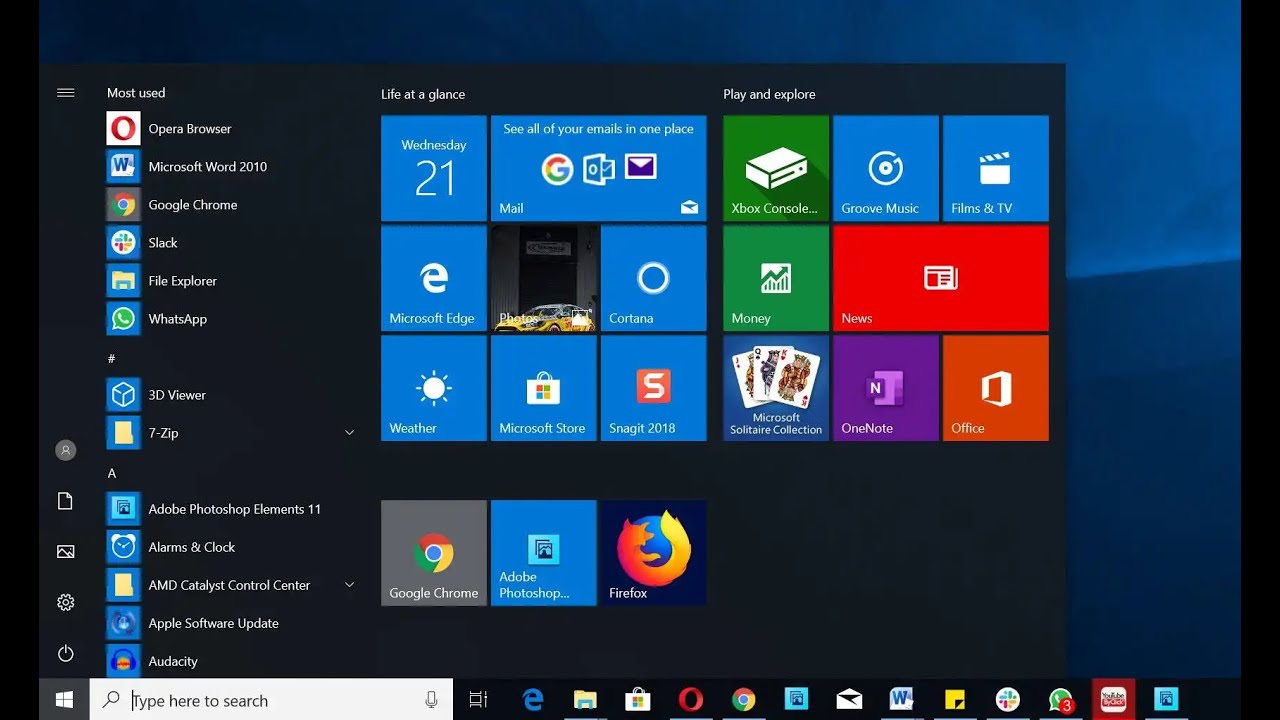
Task: Open the Microsoft Edge tile
Action: pos(434,278)
